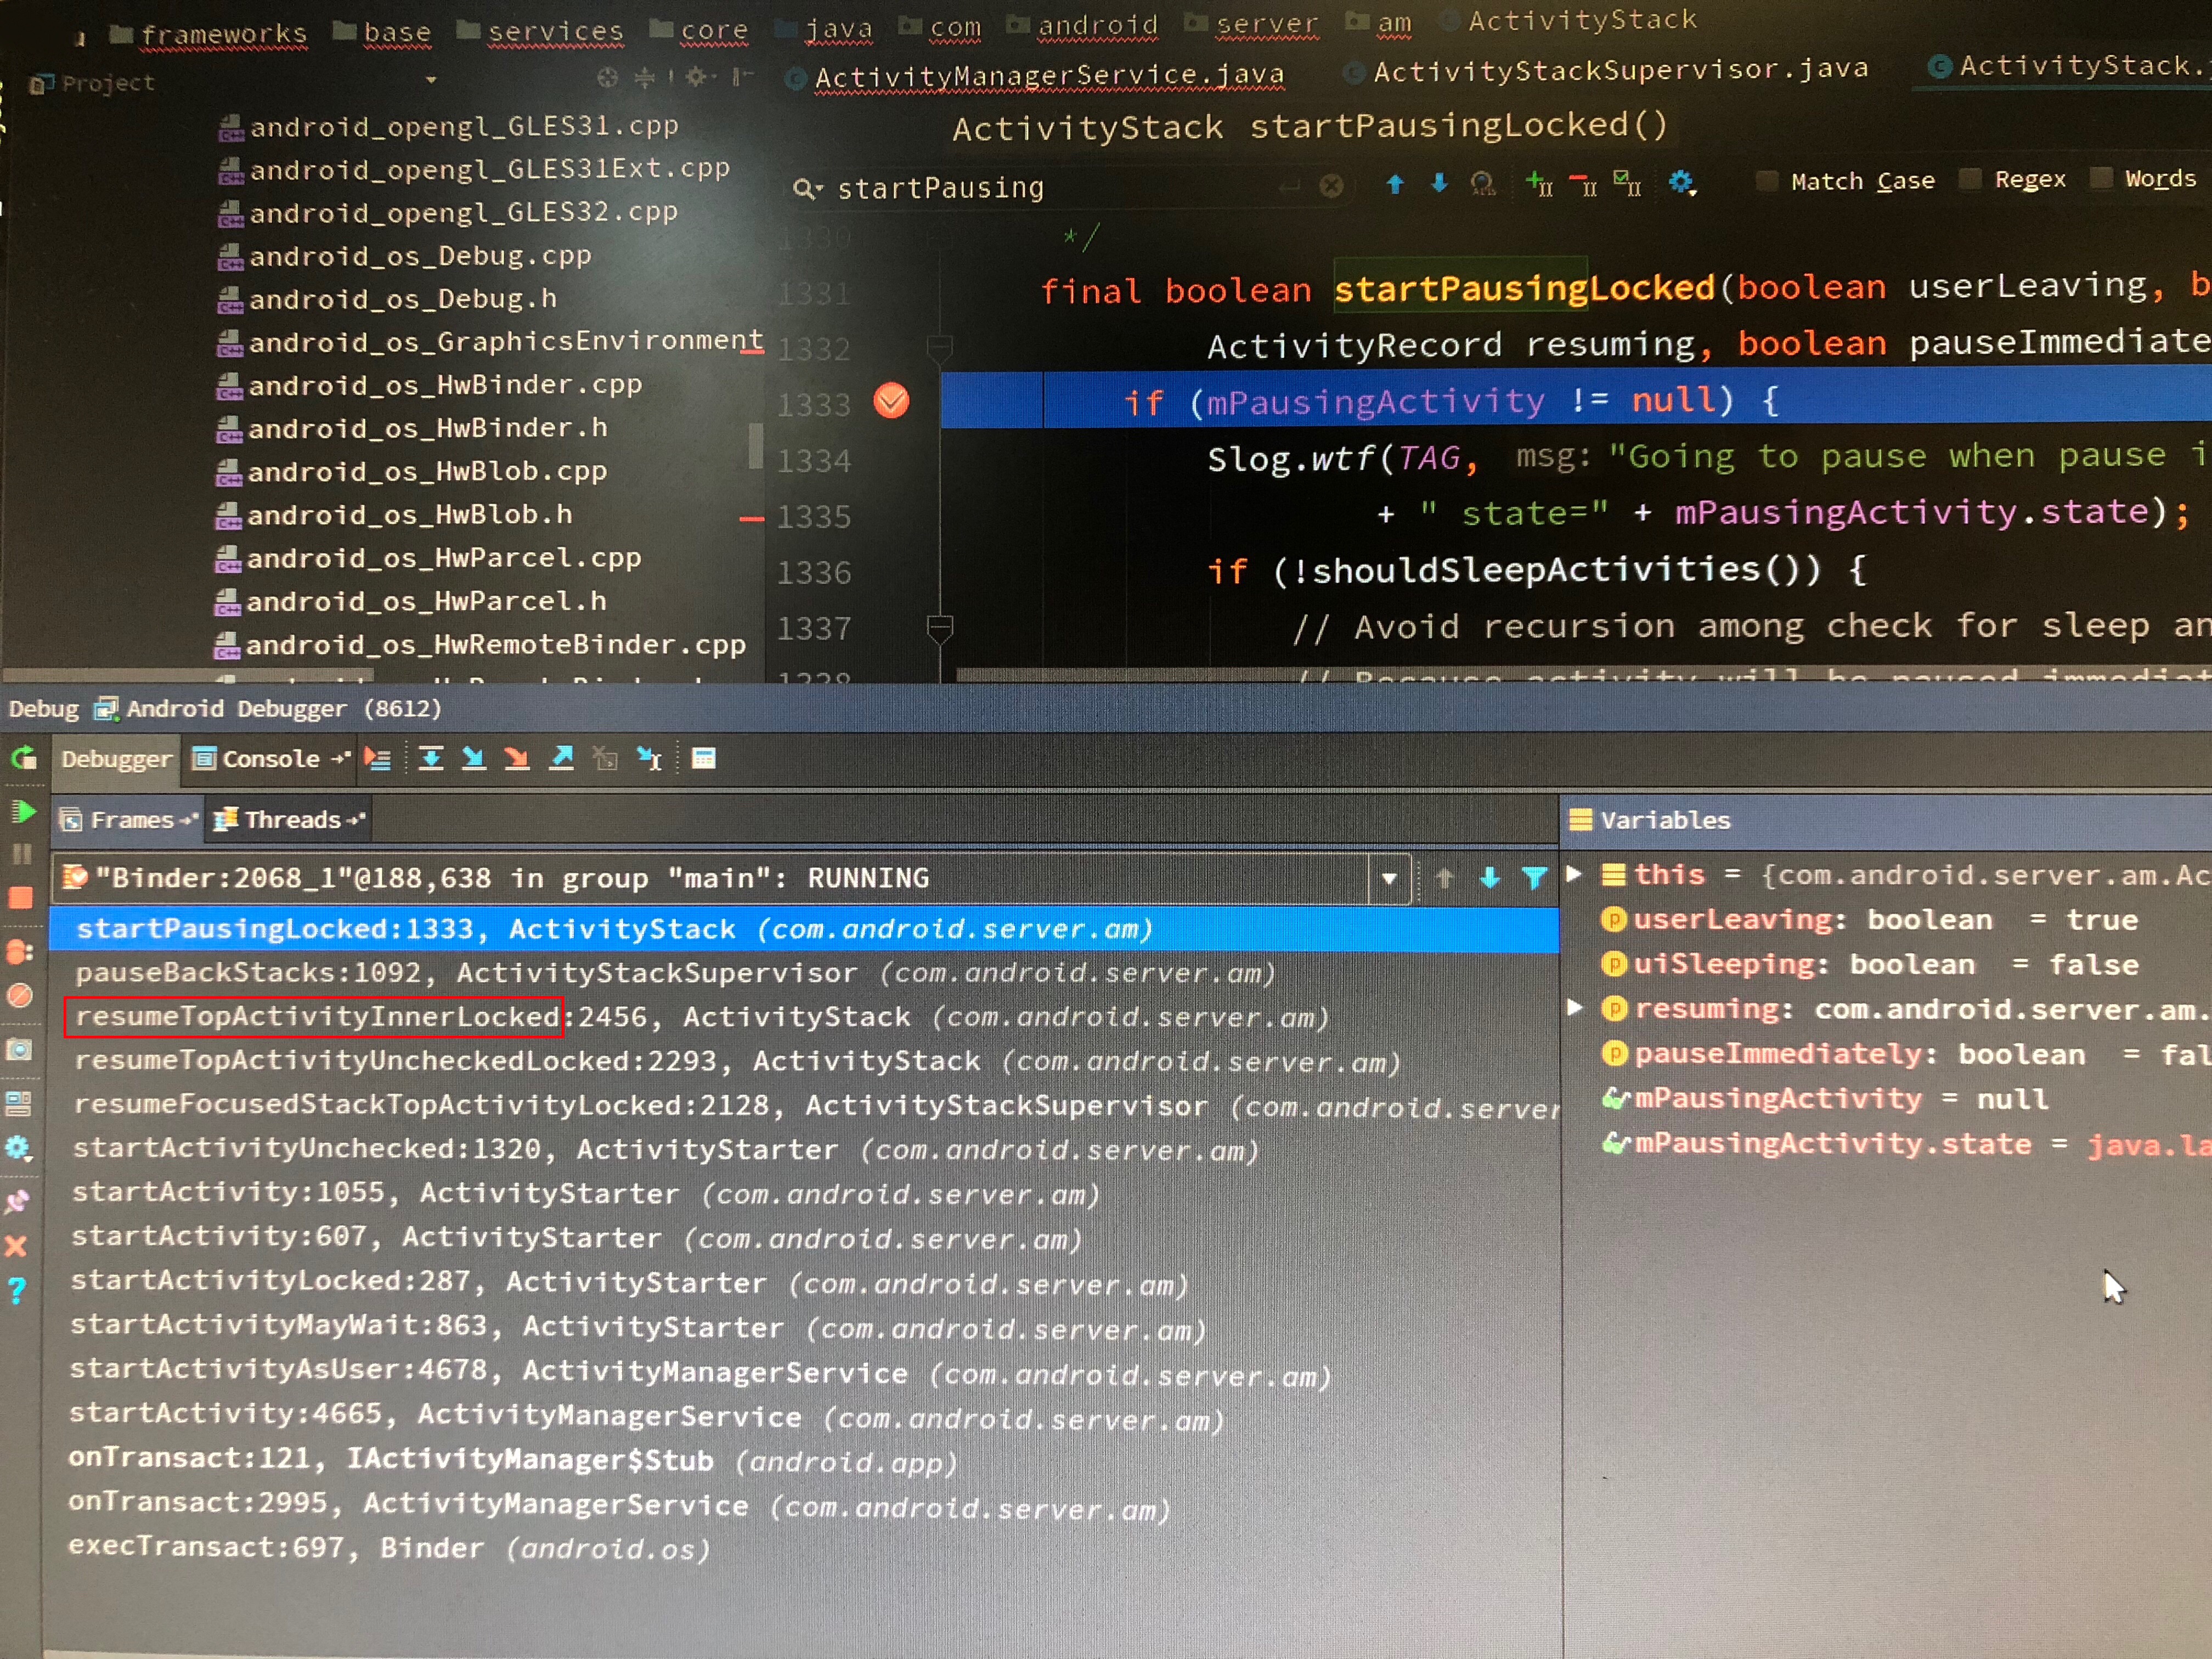The image size is (2212, 1659).
Task: Click the Step Into icon
Action: pos(474,759)
